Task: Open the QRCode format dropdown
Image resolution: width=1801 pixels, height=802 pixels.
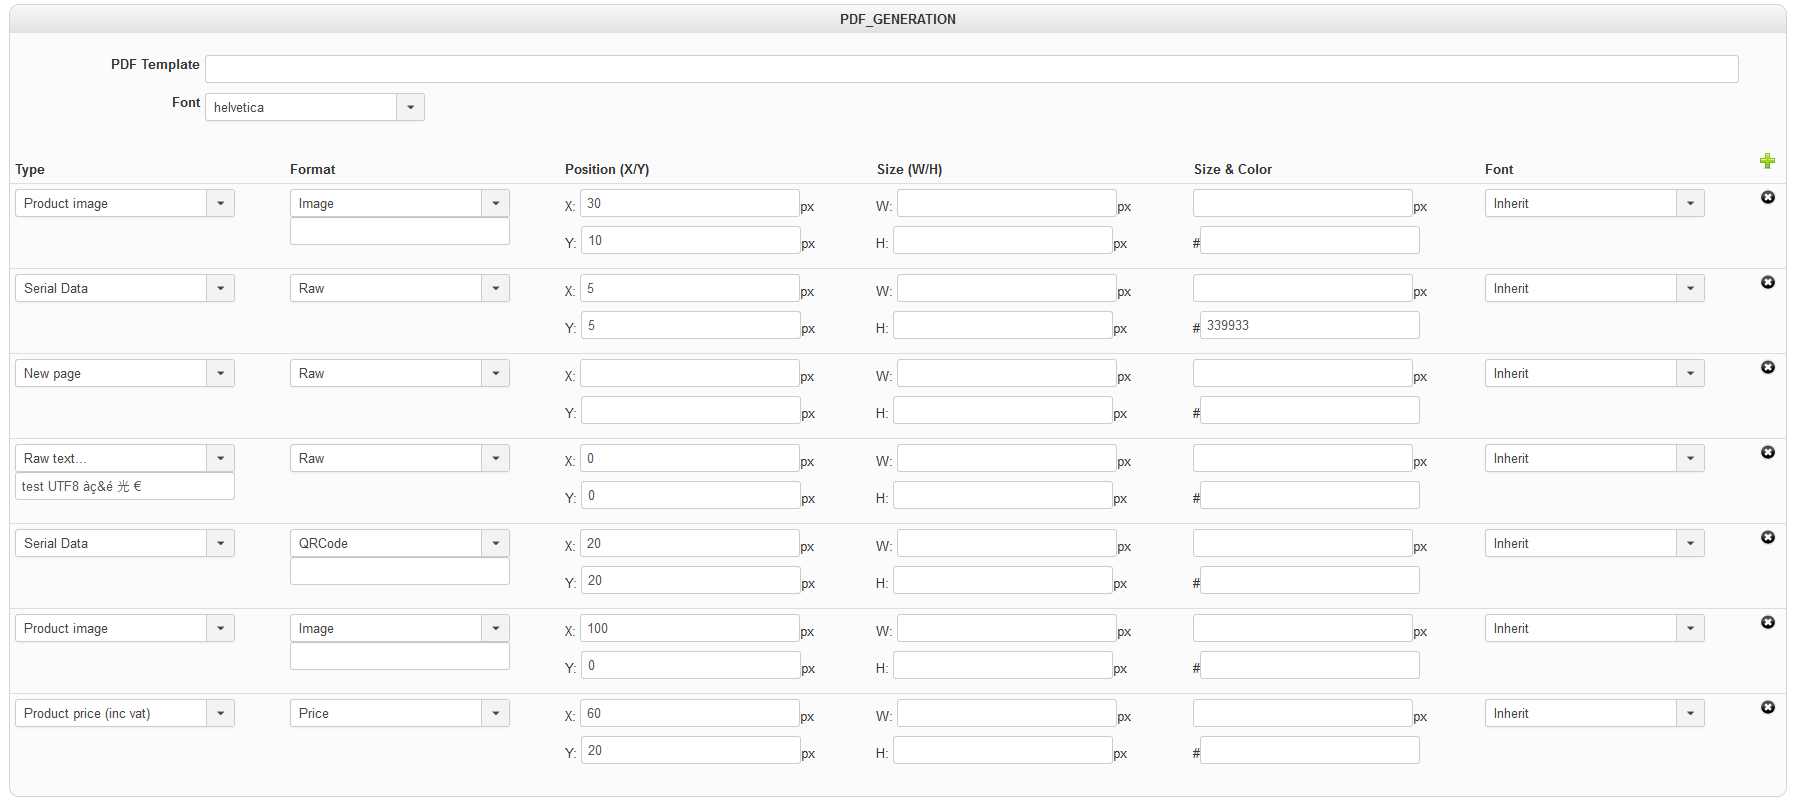Action: [495, 543]
